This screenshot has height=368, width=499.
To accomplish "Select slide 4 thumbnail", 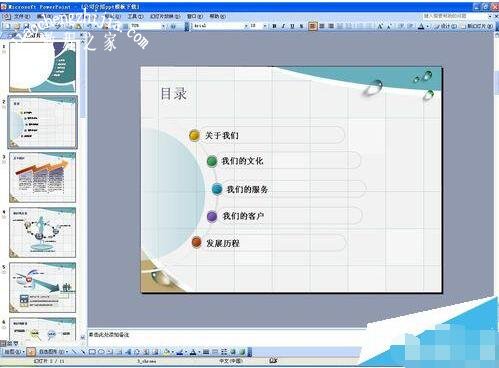I will coord(43,232).
